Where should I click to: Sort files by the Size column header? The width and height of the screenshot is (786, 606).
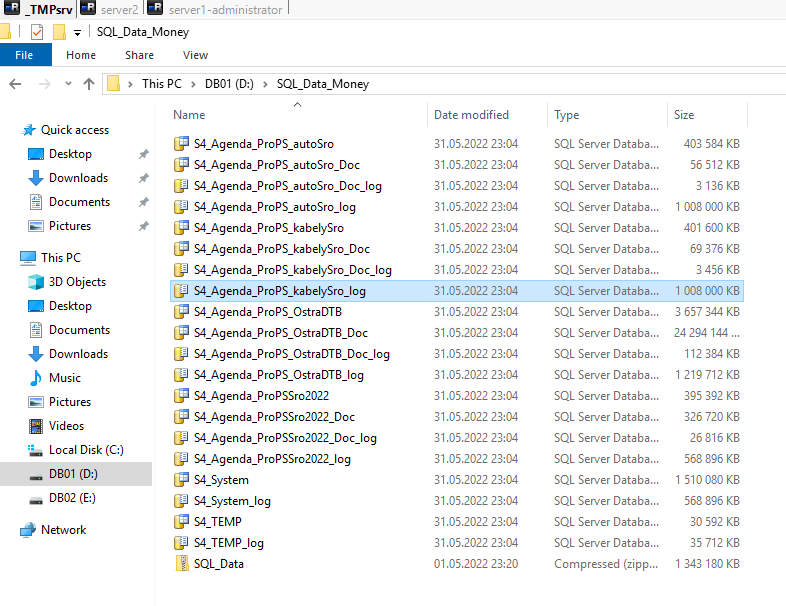[684, 115]
